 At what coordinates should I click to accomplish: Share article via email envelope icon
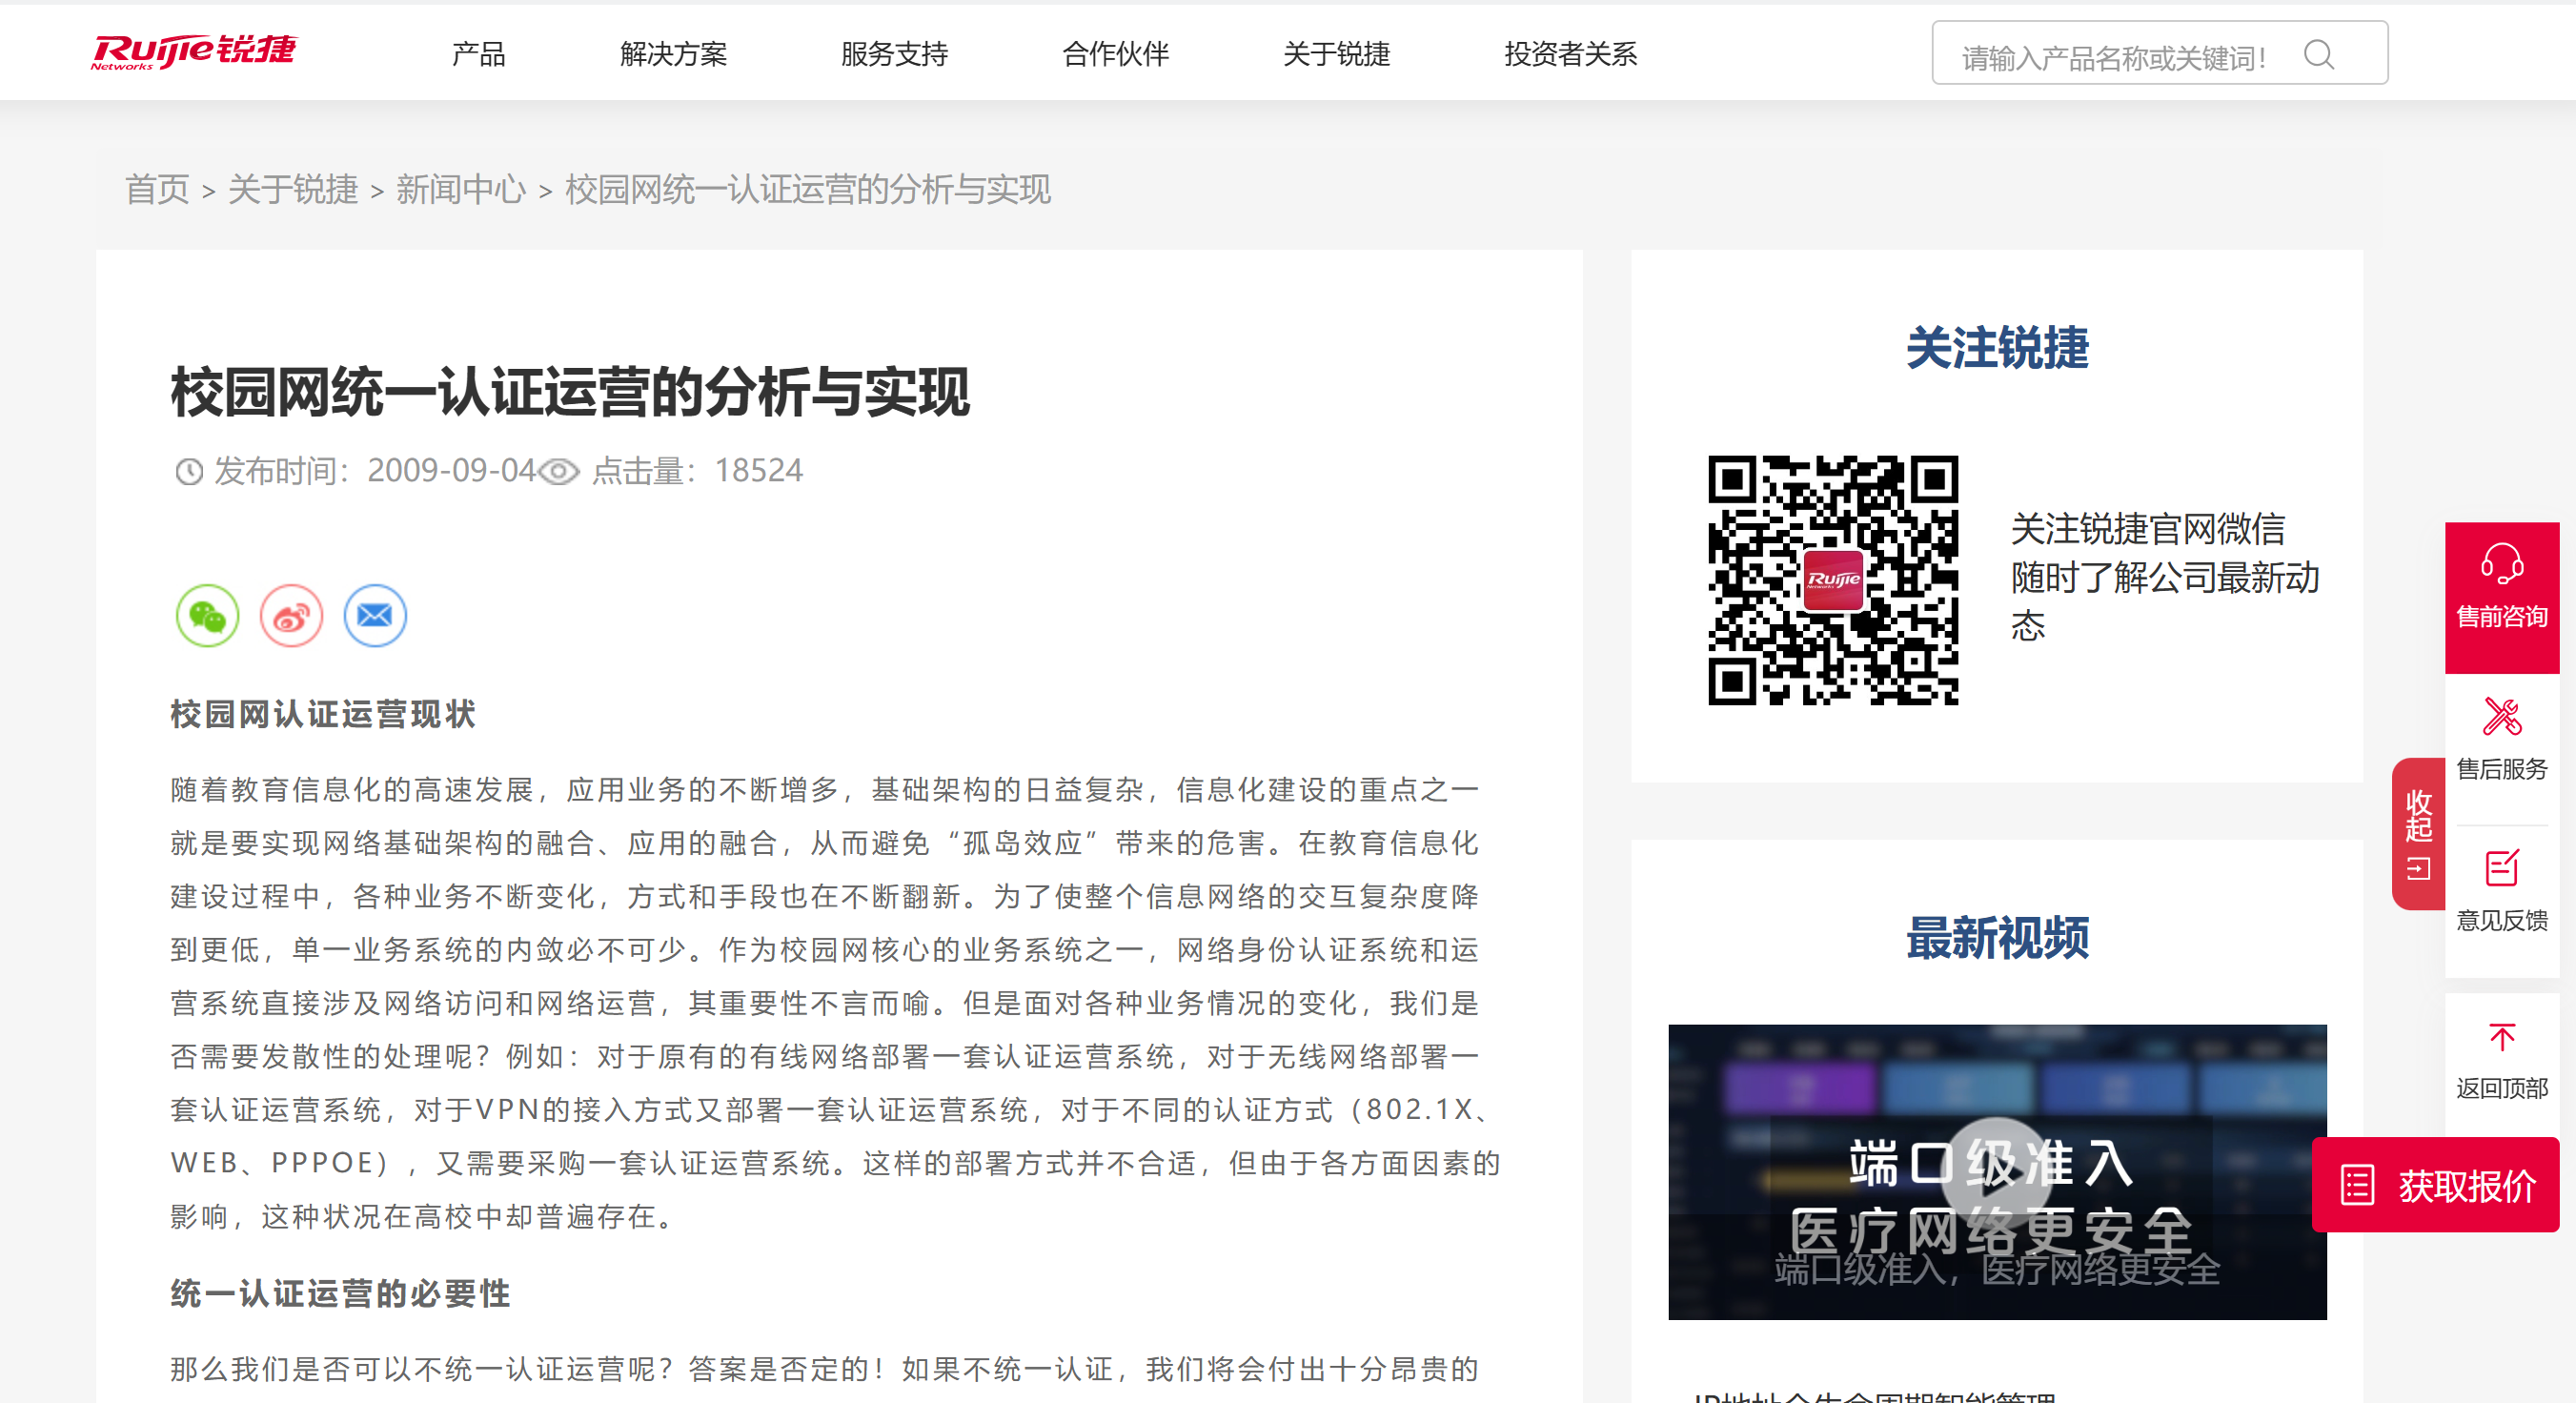pos(375,615)
